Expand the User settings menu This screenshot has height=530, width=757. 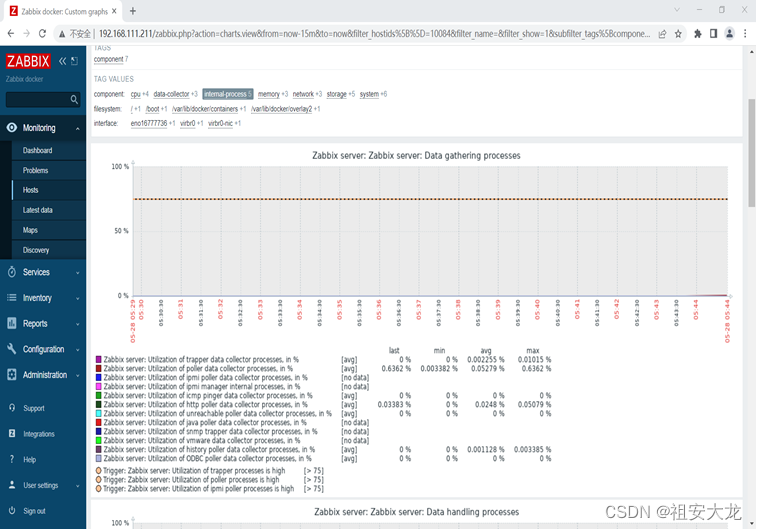(77, 485)
